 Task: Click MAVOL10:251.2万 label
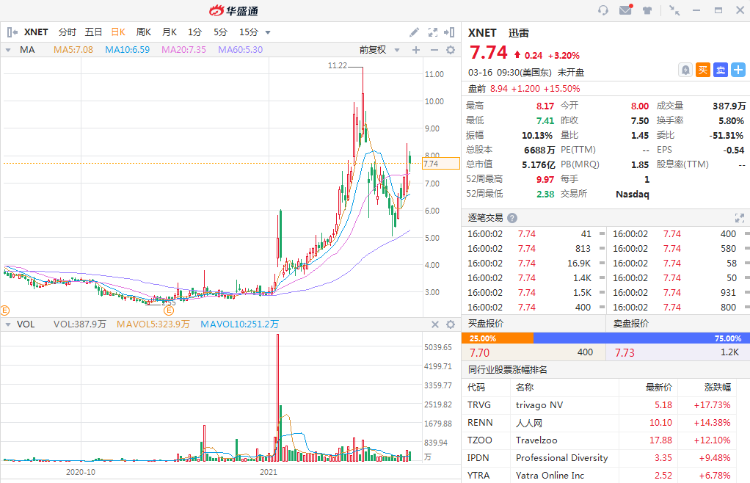point(239,325)
